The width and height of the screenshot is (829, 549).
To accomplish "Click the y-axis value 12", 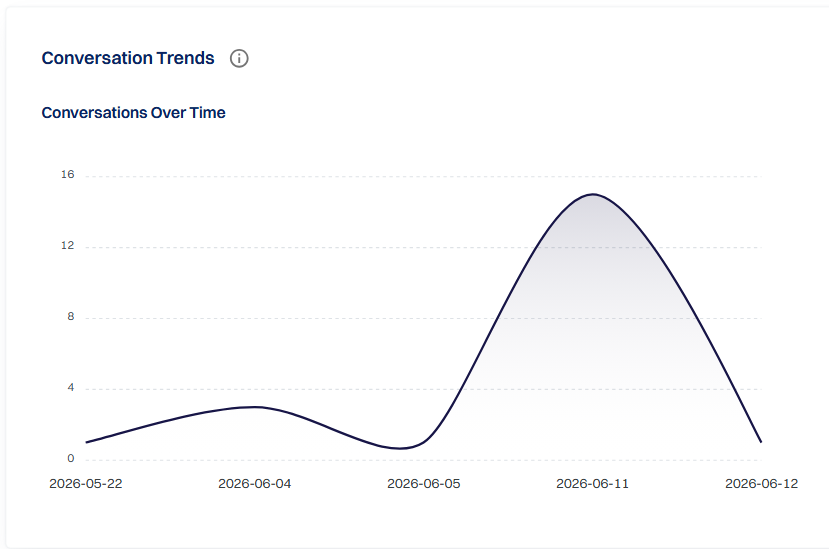I will [68, 245].
